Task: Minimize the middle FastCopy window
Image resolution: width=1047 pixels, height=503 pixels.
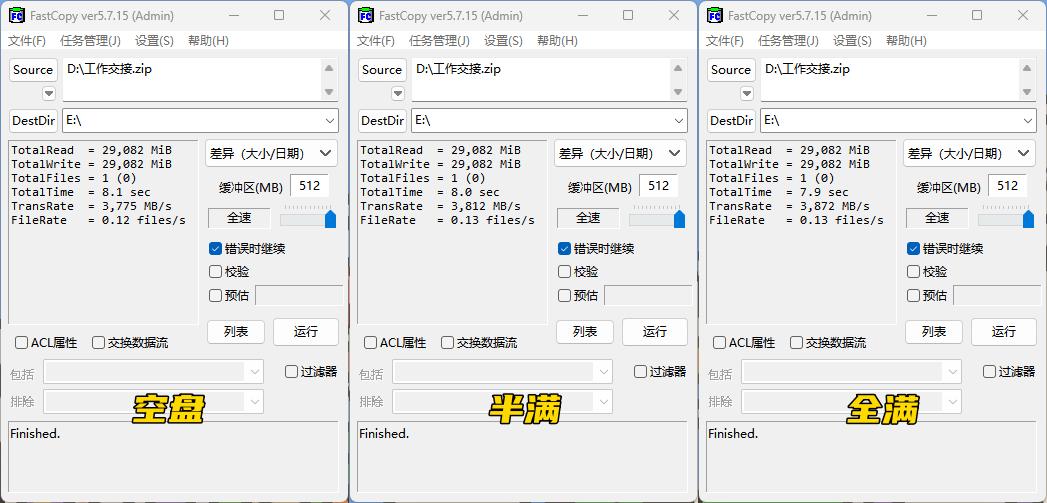Action: (582, 15)
